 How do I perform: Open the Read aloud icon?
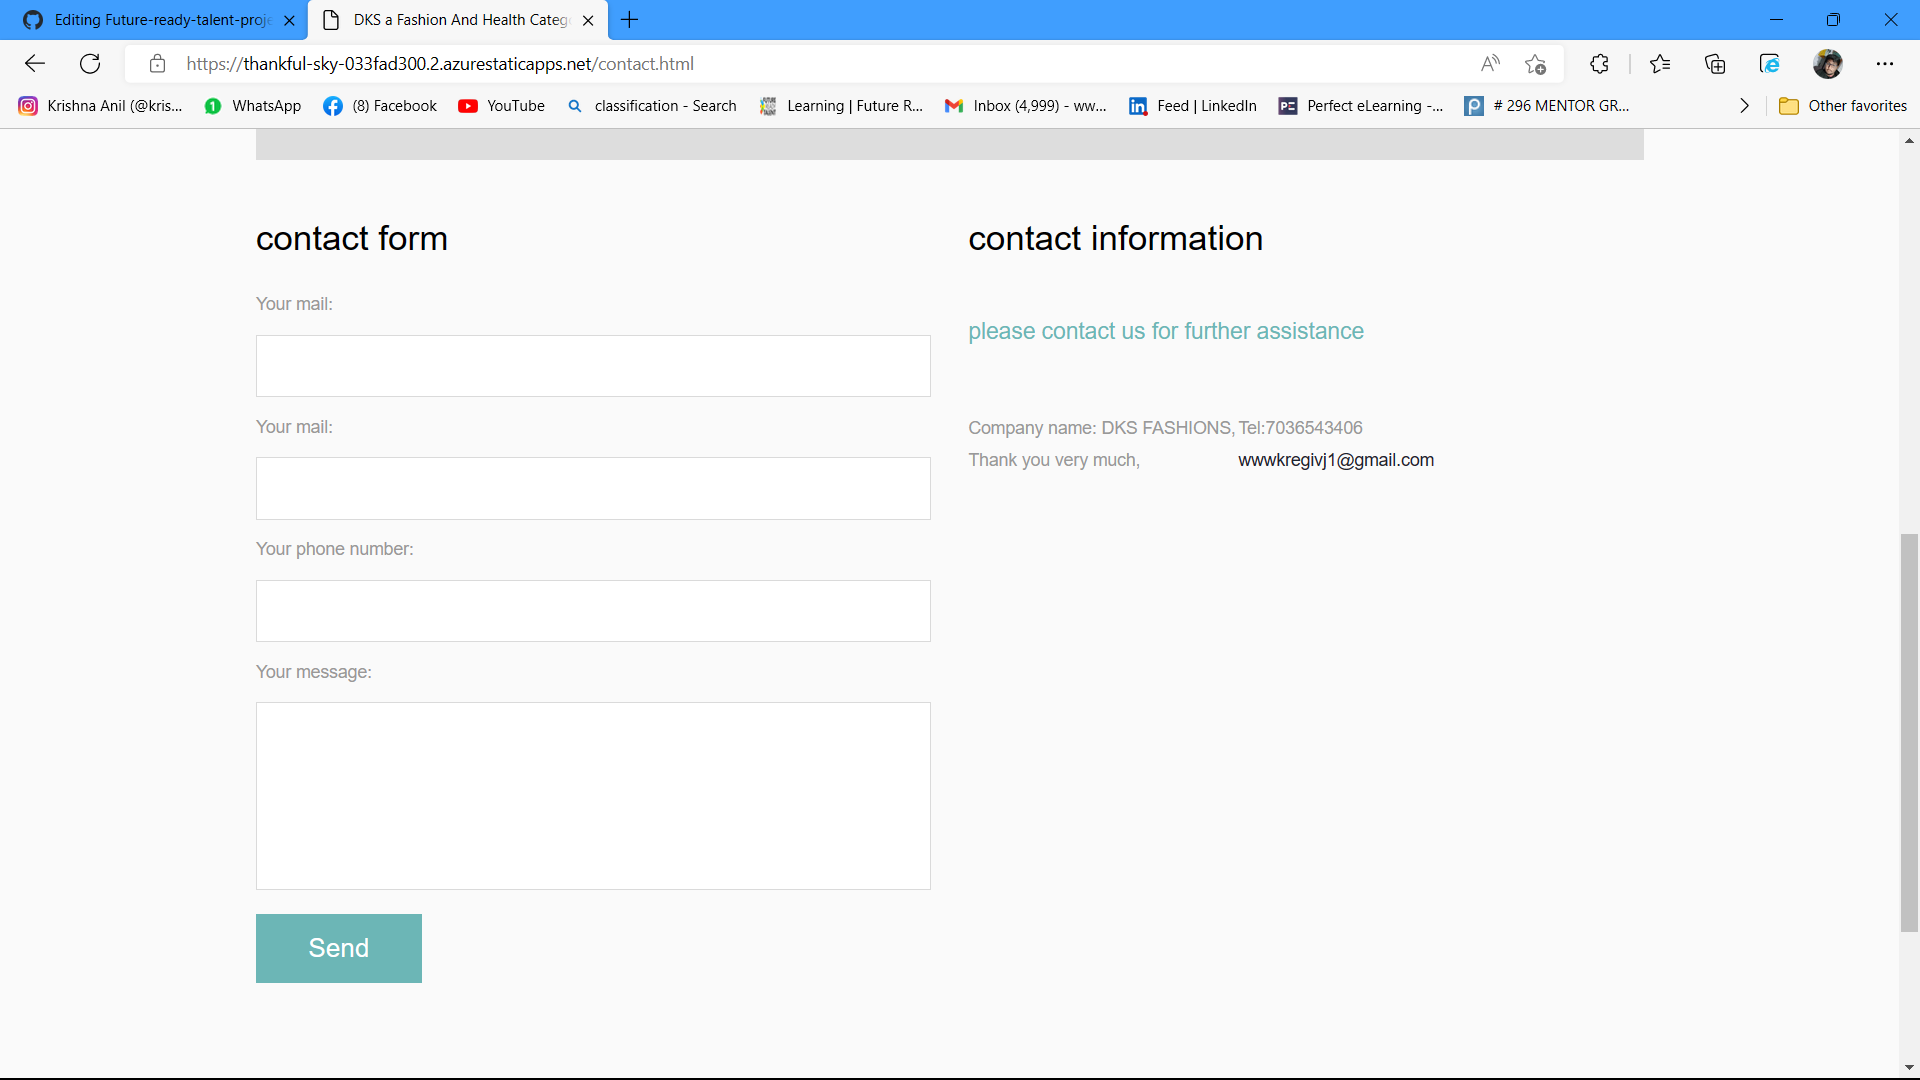coord(1490,64)
